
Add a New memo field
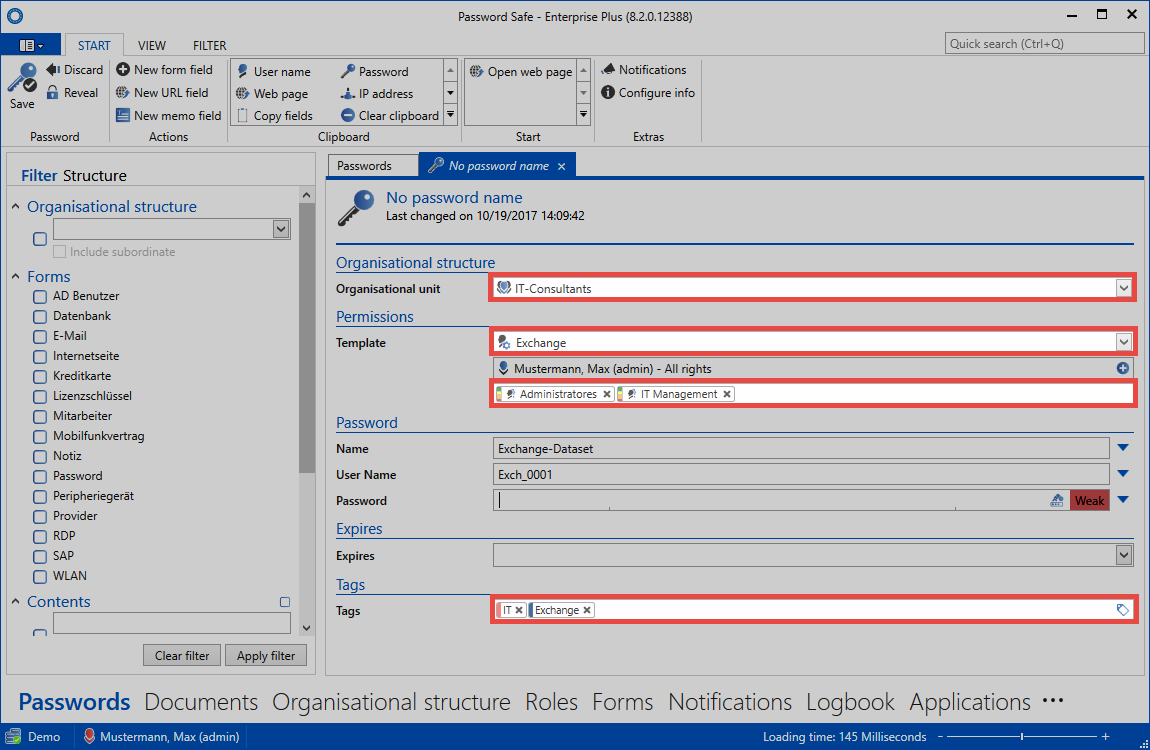coord(169,115)
